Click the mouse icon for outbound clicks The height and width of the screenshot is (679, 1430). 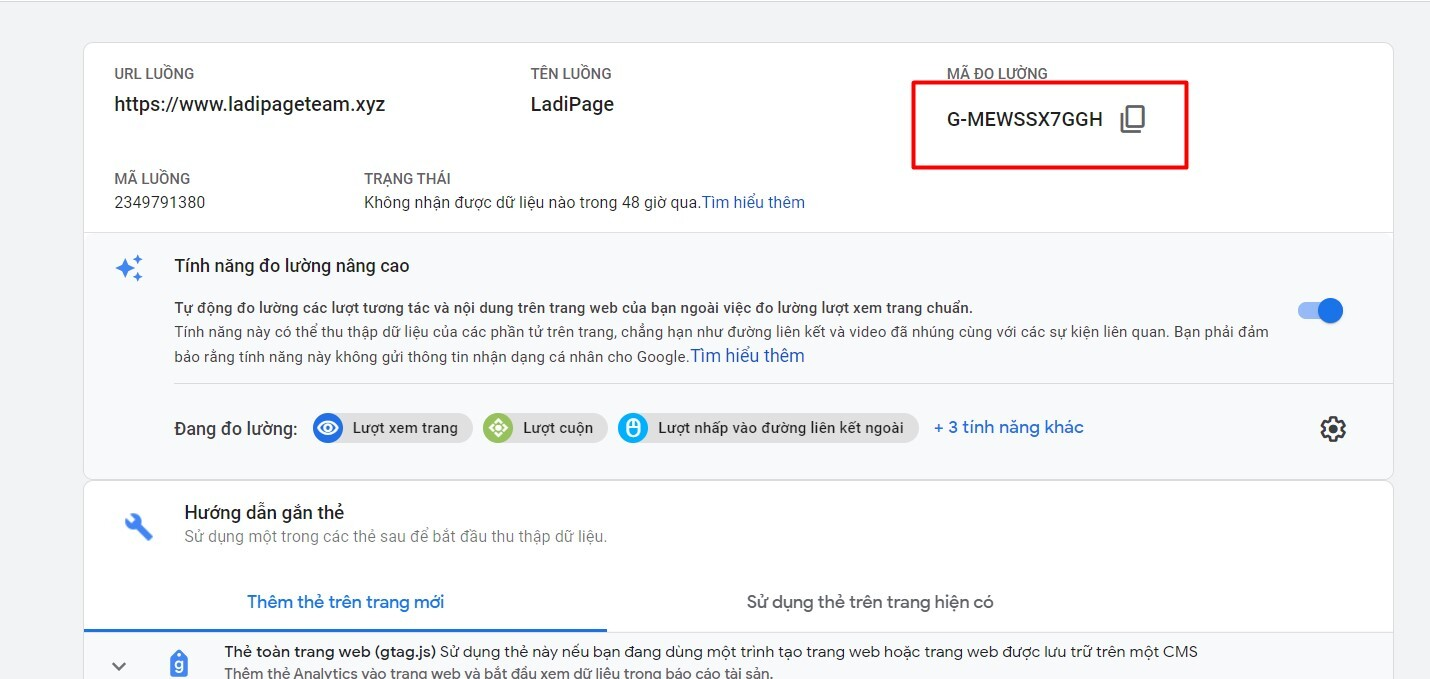click(x=632, y=429)
